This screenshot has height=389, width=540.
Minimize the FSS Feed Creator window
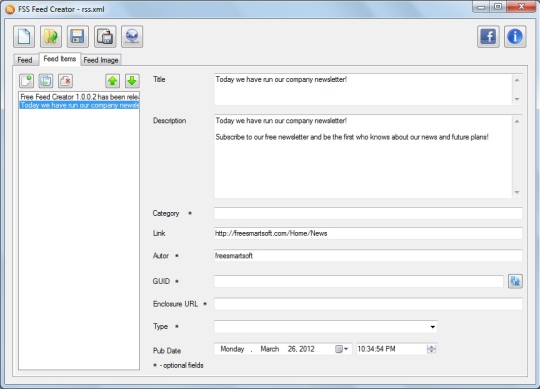pos(481,7)
